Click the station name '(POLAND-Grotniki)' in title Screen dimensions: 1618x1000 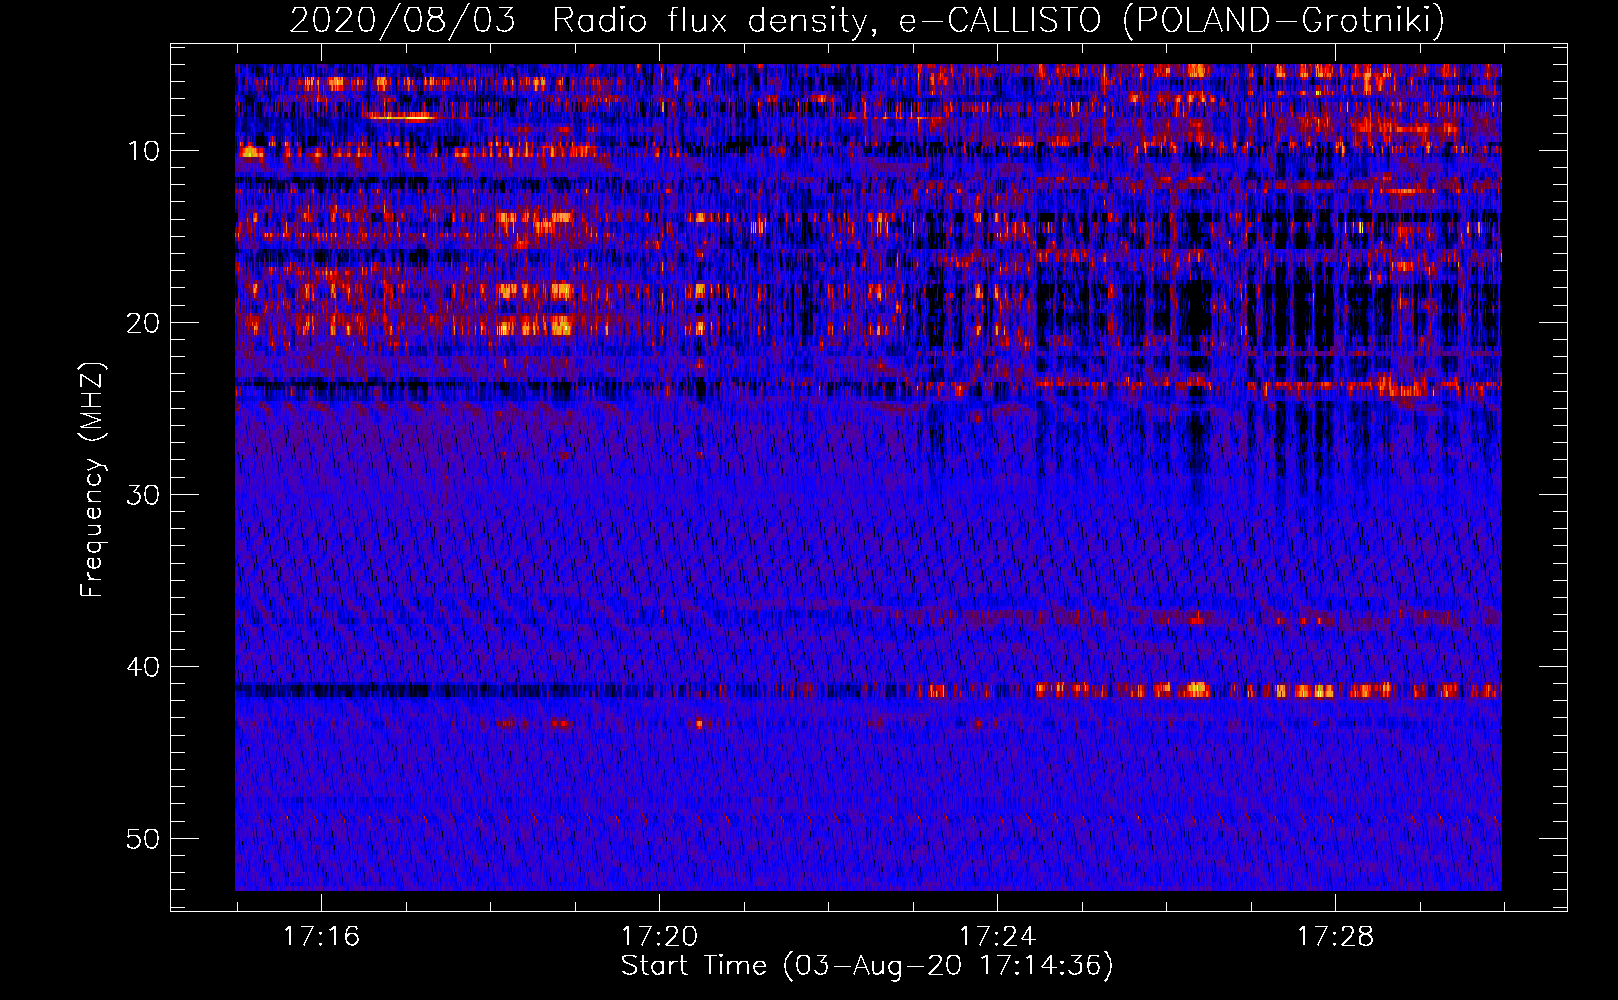pyautogui.click(x=1284, y=21)
